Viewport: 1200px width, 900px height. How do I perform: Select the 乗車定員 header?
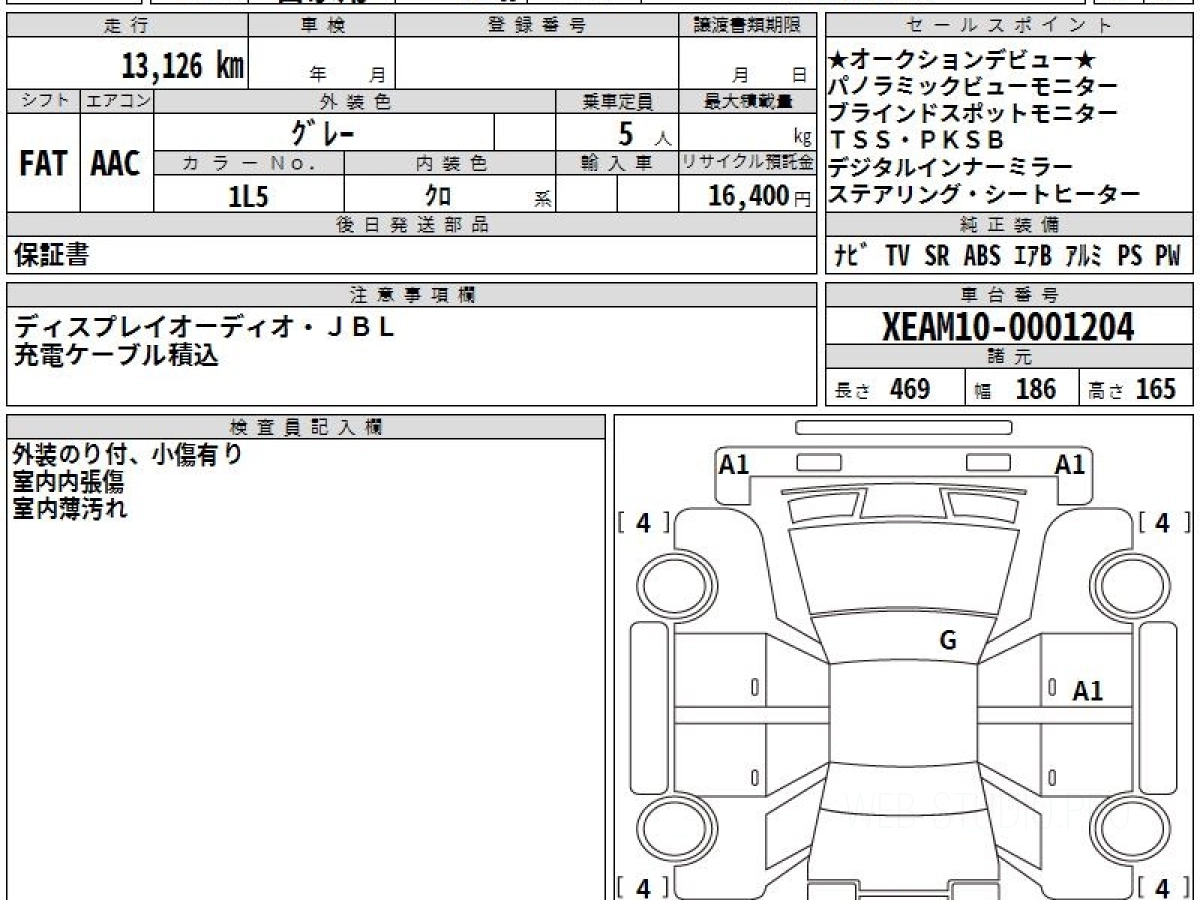617,101
